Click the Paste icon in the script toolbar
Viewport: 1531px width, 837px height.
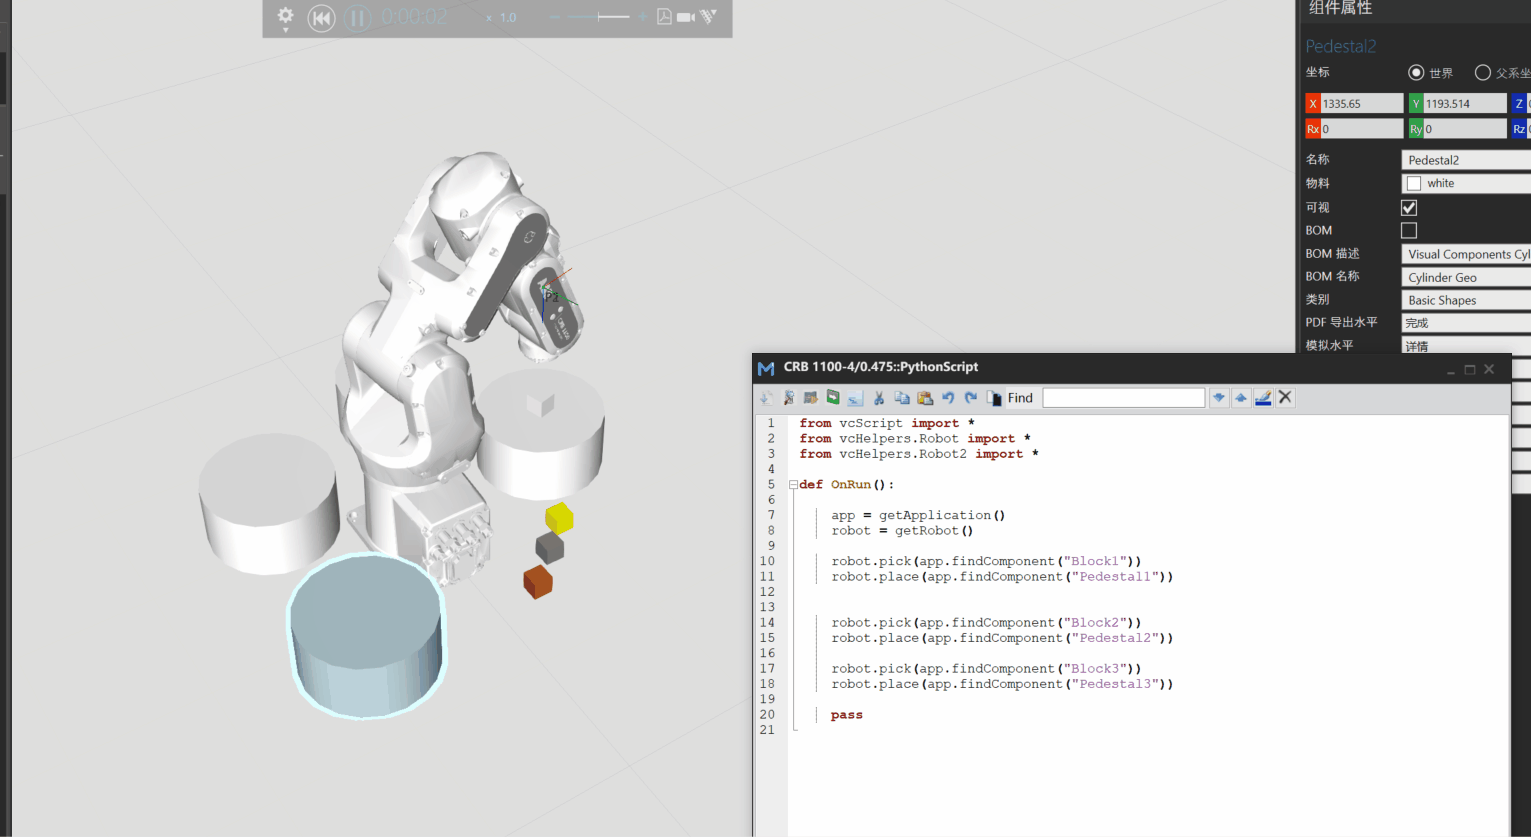coord(923,397)
